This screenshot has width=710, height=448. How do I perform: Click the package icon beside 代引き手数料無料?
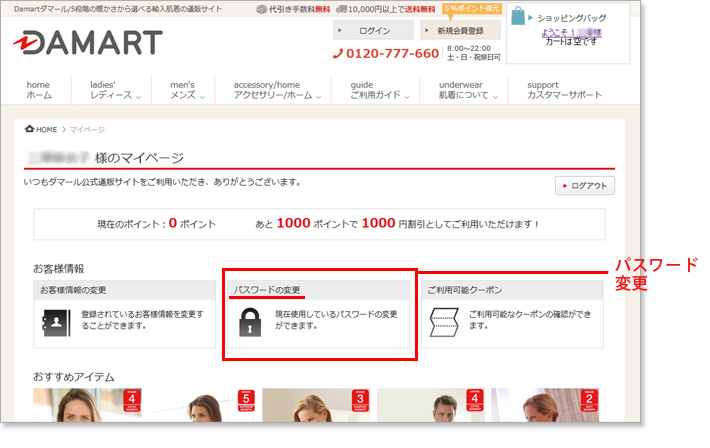pyautogui.click(x=261, y=9)
